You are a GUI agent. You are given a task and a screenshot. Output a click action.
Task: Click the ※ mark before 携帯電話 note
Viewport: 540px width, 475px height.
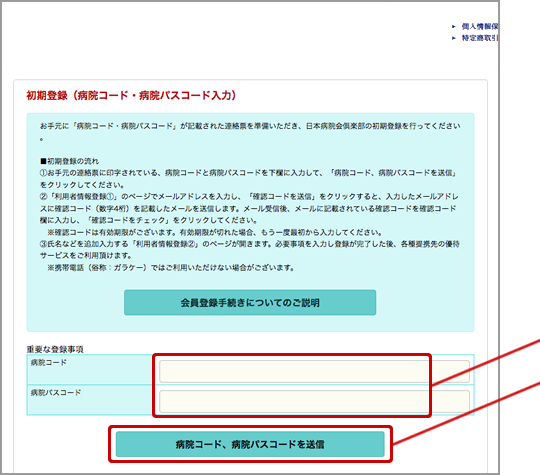click(x=51, y=268)
